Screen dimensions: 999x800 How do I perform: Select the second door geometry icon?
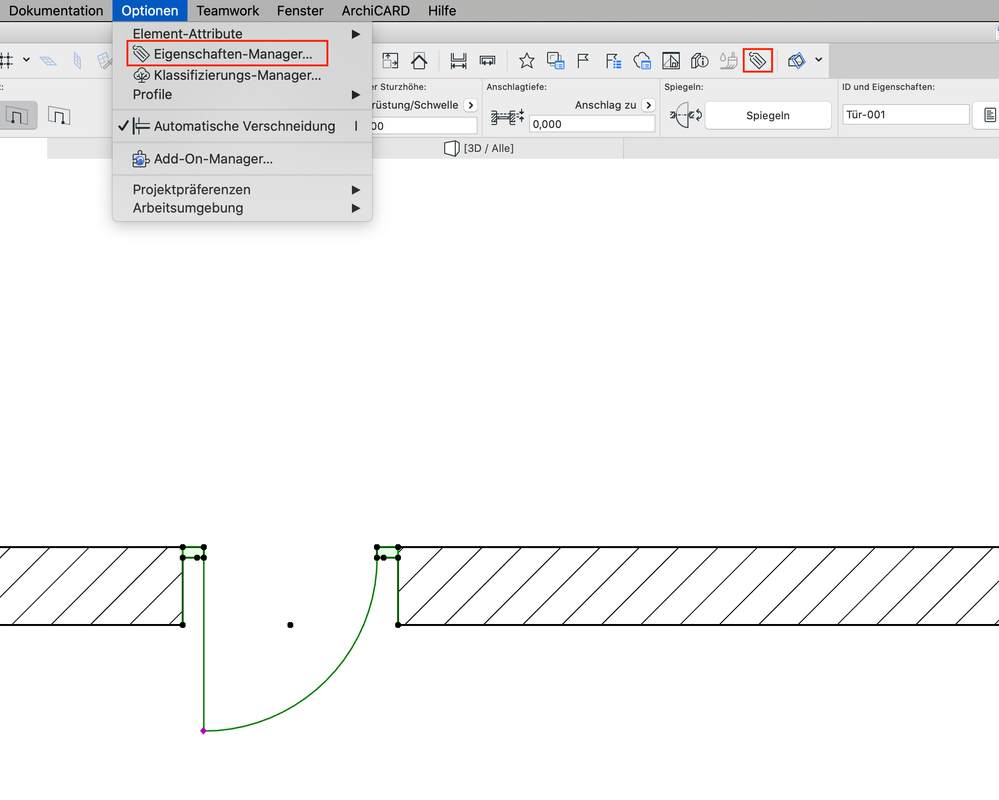59,116
